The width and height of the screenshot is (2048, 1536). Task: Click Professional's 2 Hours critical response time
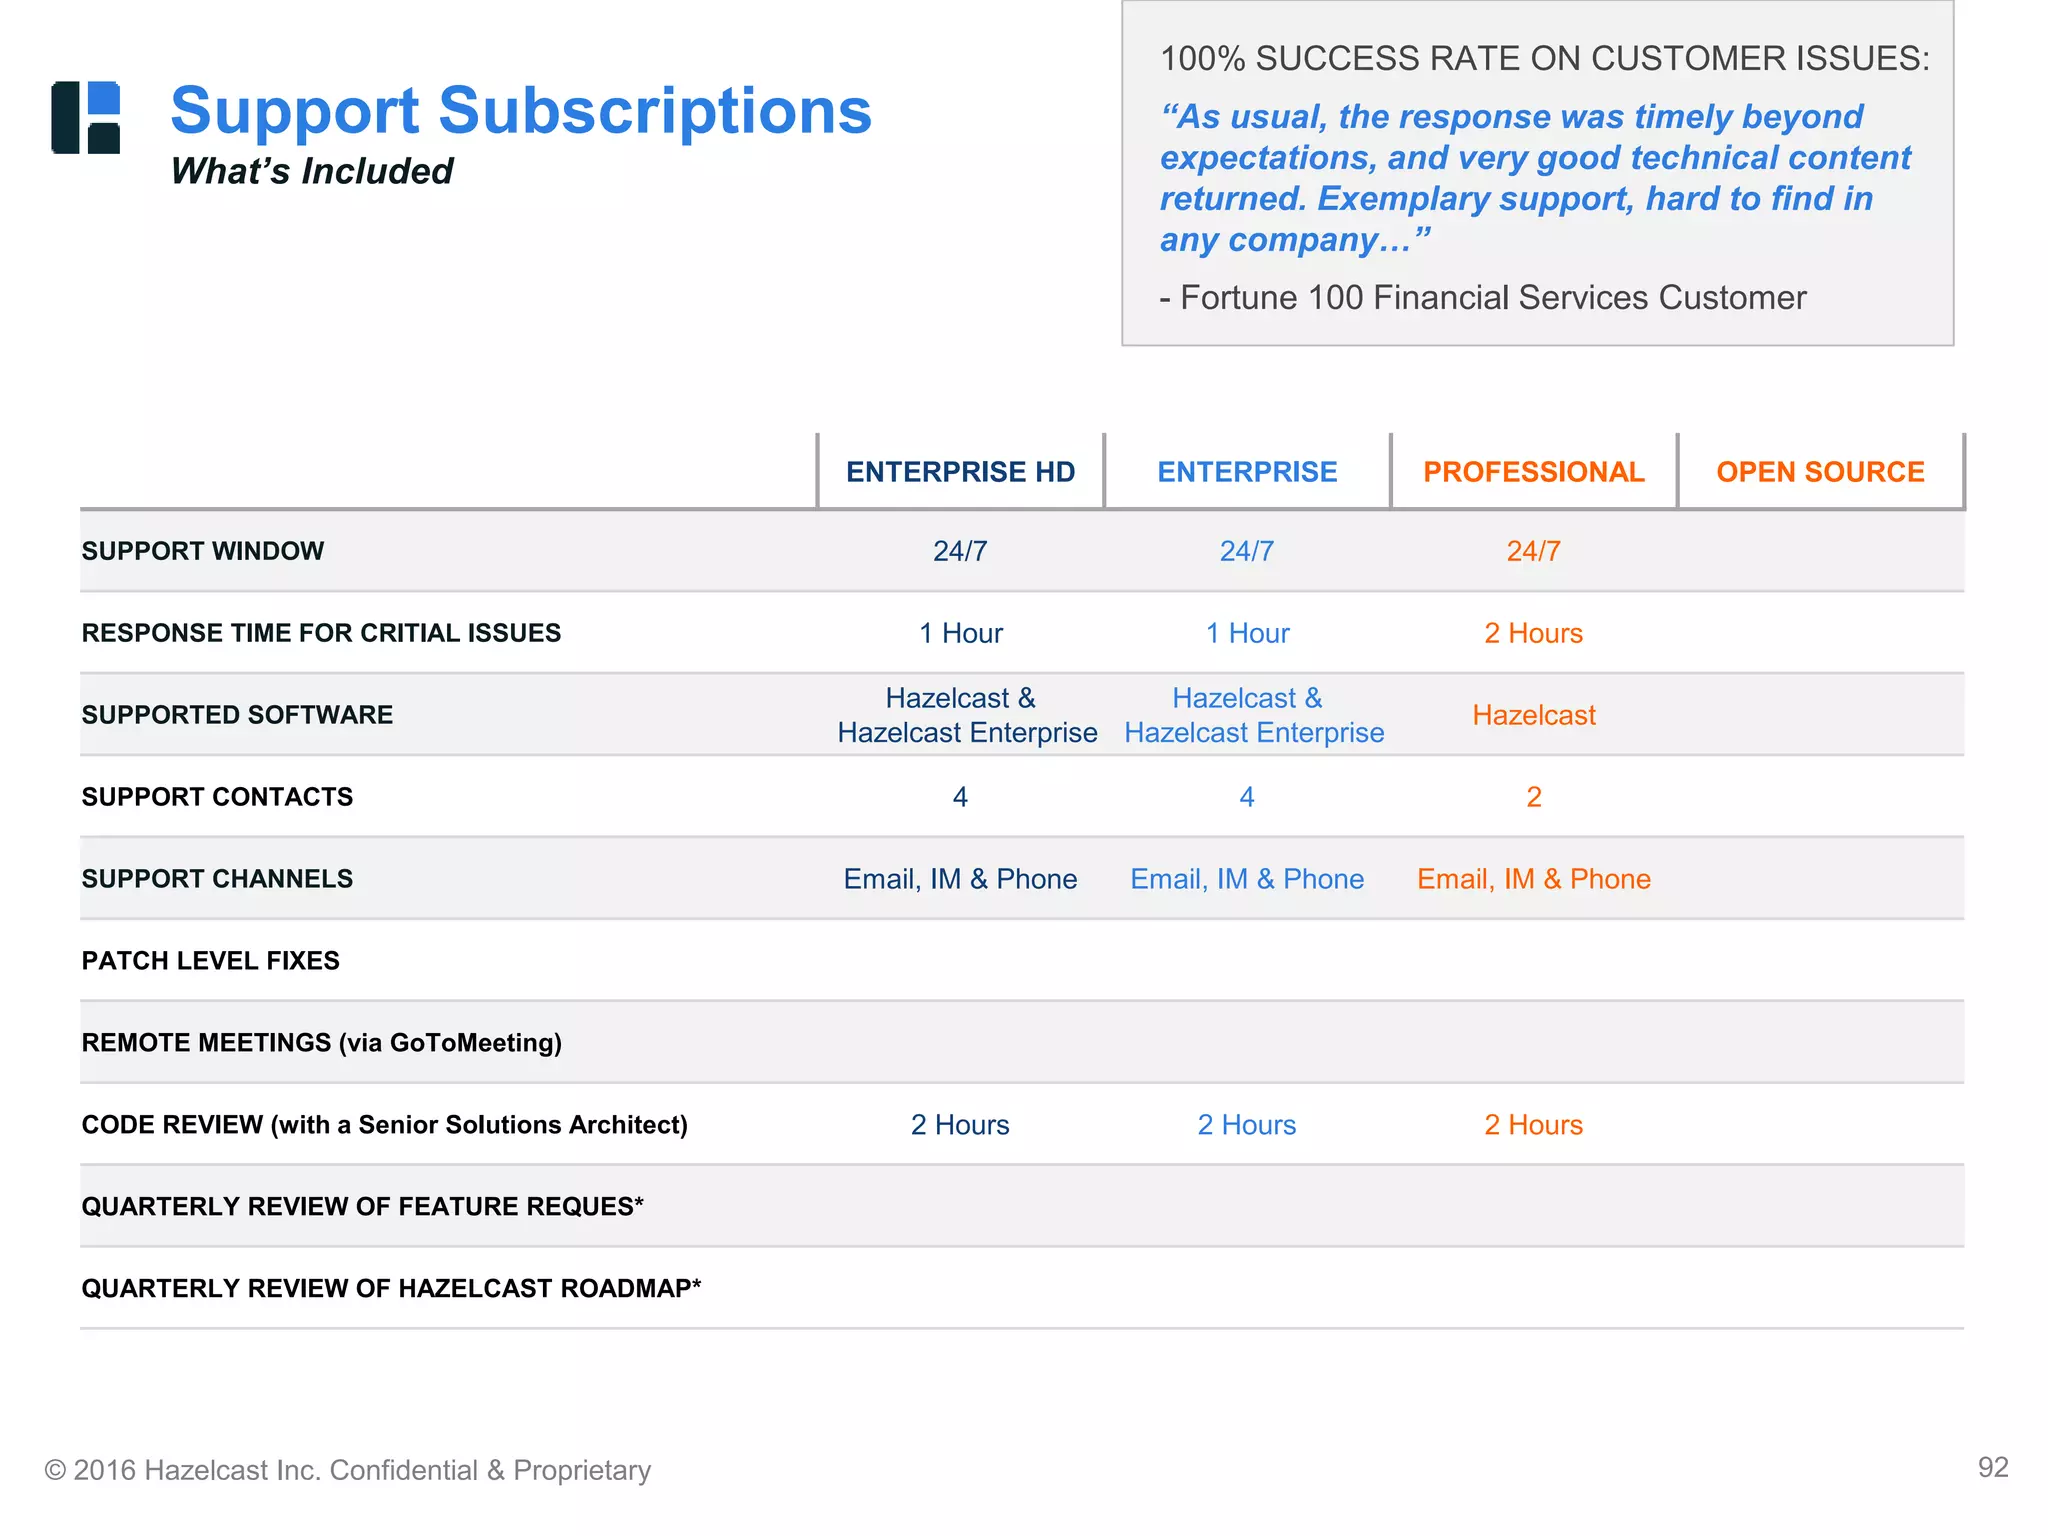click(x=1533, y=633)
